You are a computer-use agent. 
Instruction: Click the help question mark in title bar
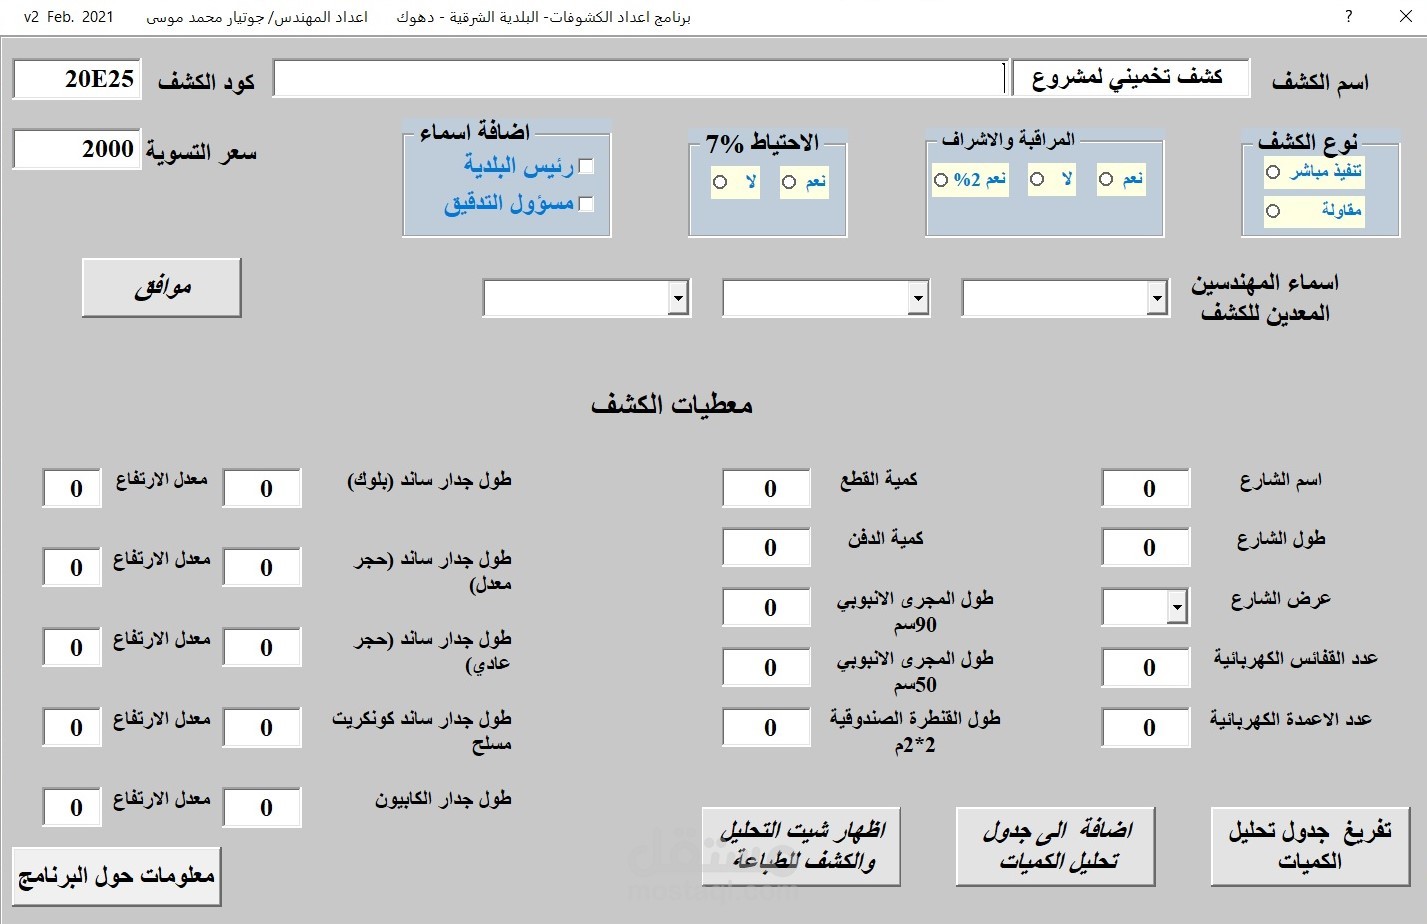[1348, 16]
